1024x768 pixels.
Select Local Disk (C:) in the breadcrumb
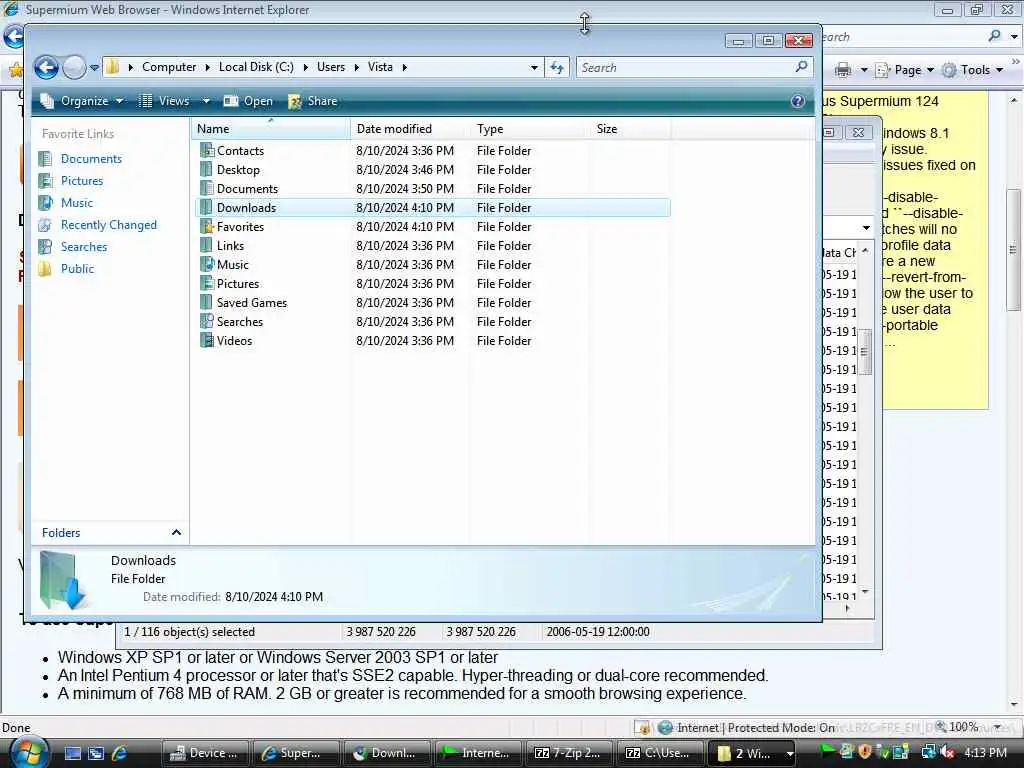point(256,67)
